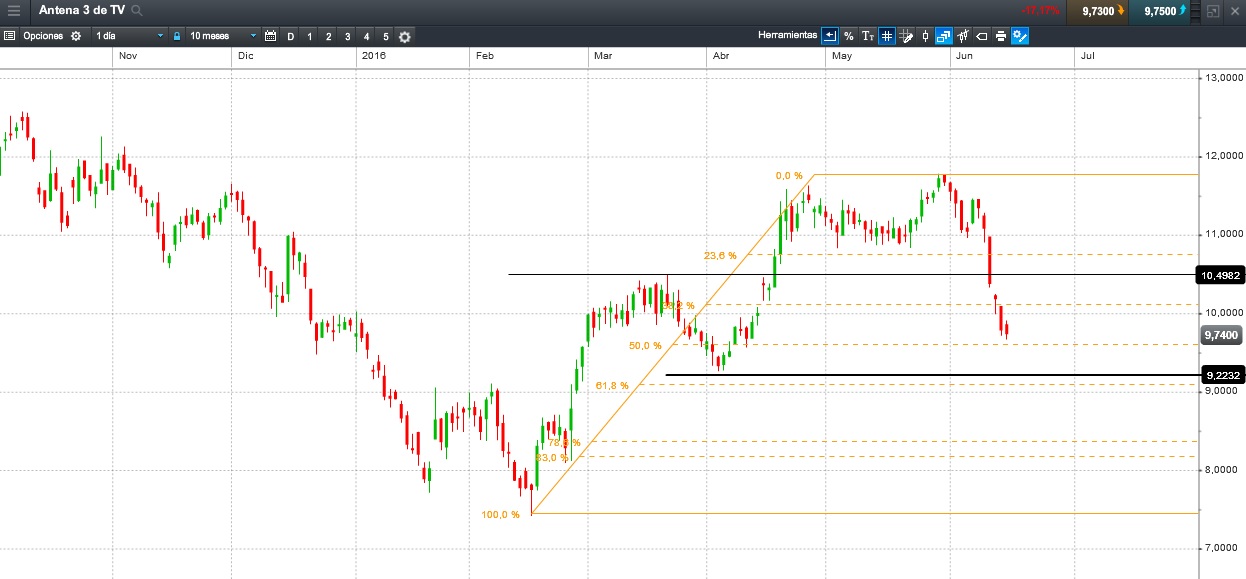Open the Opciones settings menu
Viewport: 1246px width, 579px height.
point(43,36)
